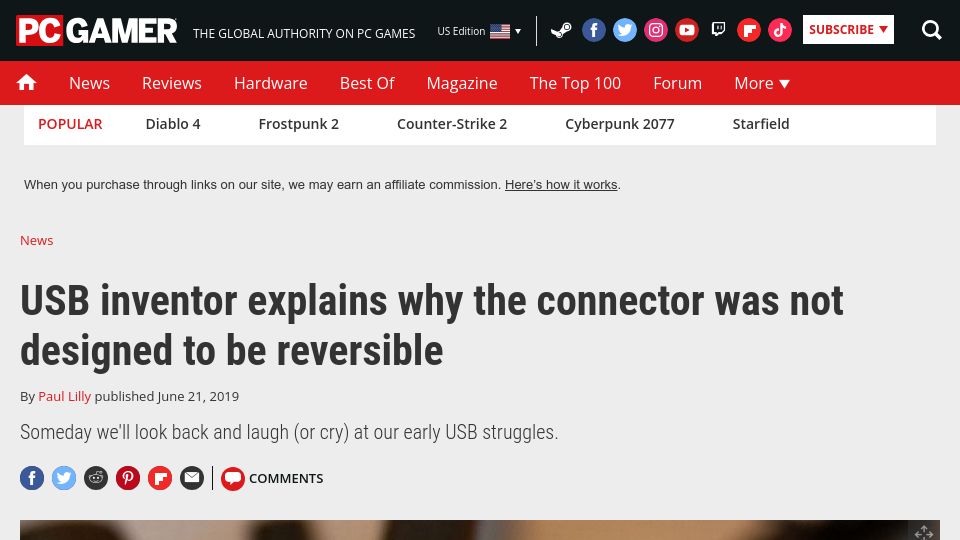The image size is (960, 540).
Task: Share article on Facebook
Action: tap(32, 478)
